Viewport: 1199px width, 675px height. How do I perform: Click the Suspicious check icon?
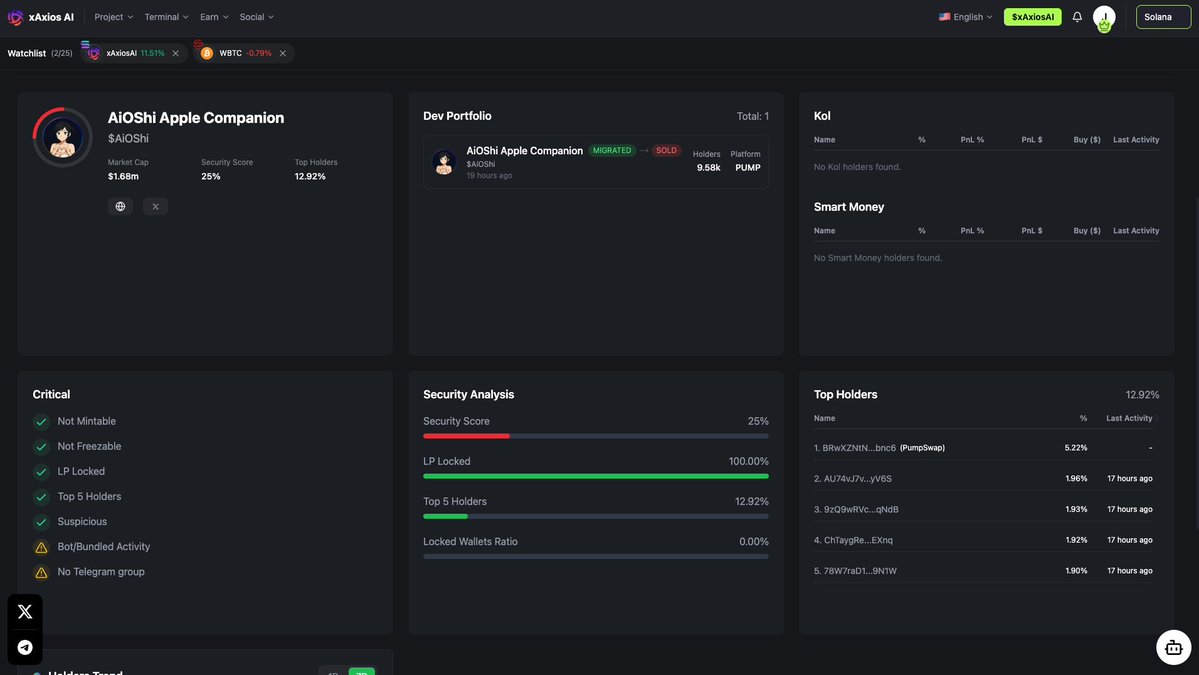[x=41, y=522]
